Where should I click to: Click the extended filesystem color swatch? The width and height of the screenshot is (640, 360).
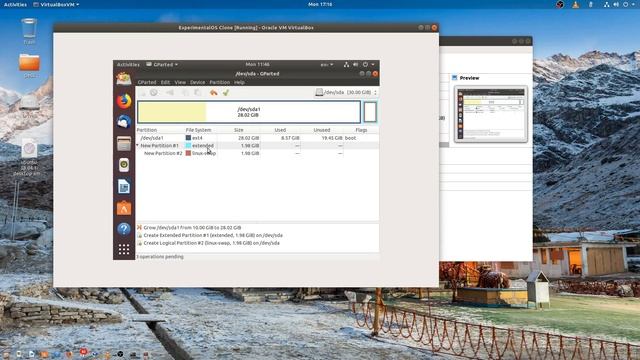click(x=188, y=145)
